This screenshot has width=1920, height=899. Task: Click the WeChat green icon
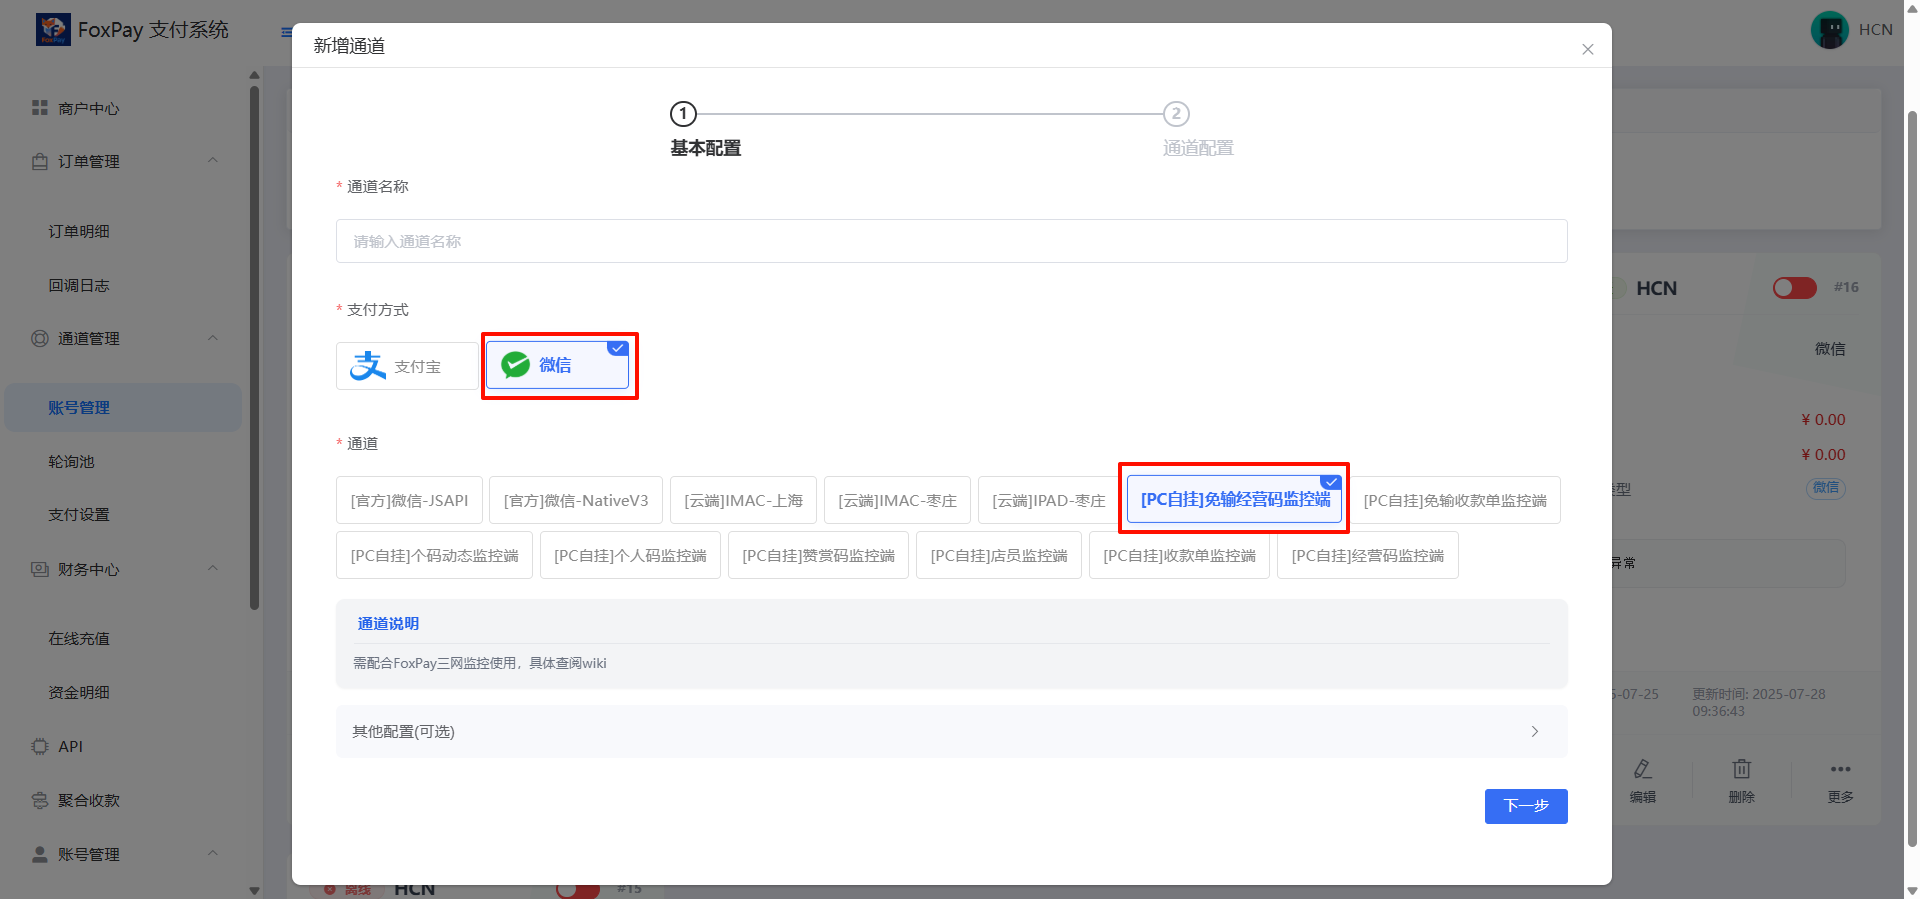(x=516, y=365)
